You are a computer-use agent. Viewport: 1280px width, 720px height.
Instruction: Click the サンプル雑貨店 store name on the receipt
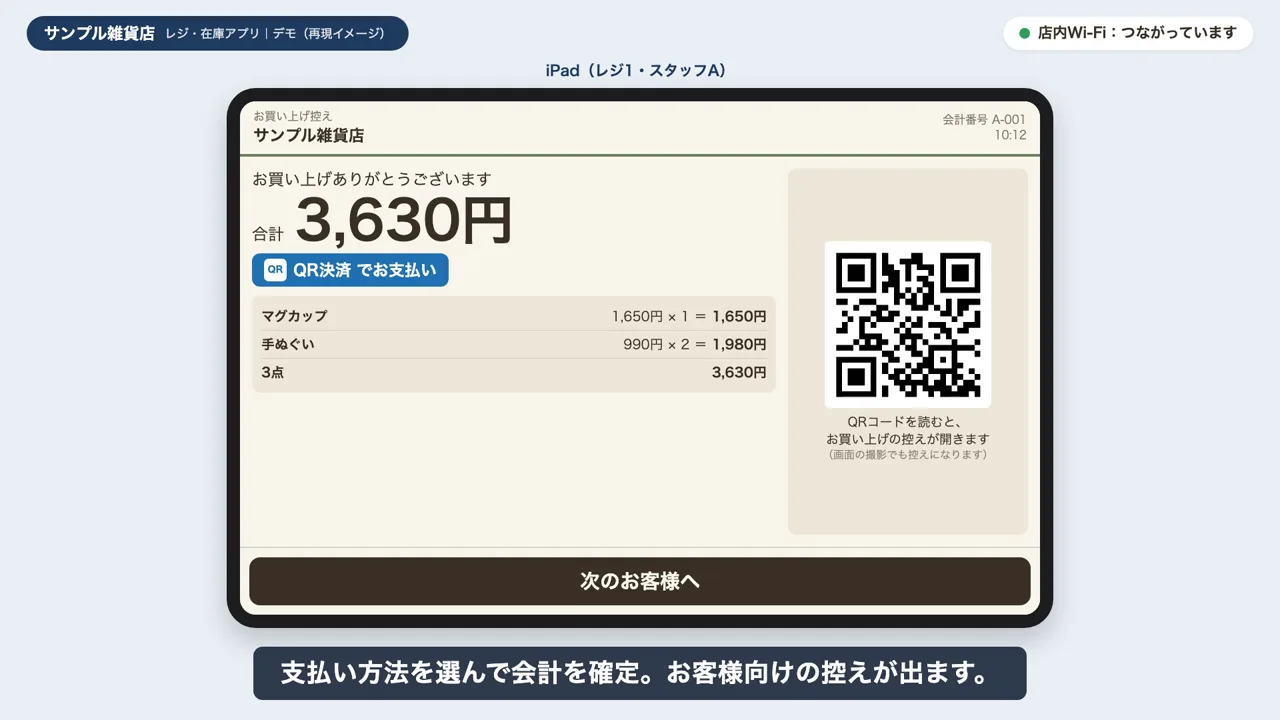pos(308,135)
